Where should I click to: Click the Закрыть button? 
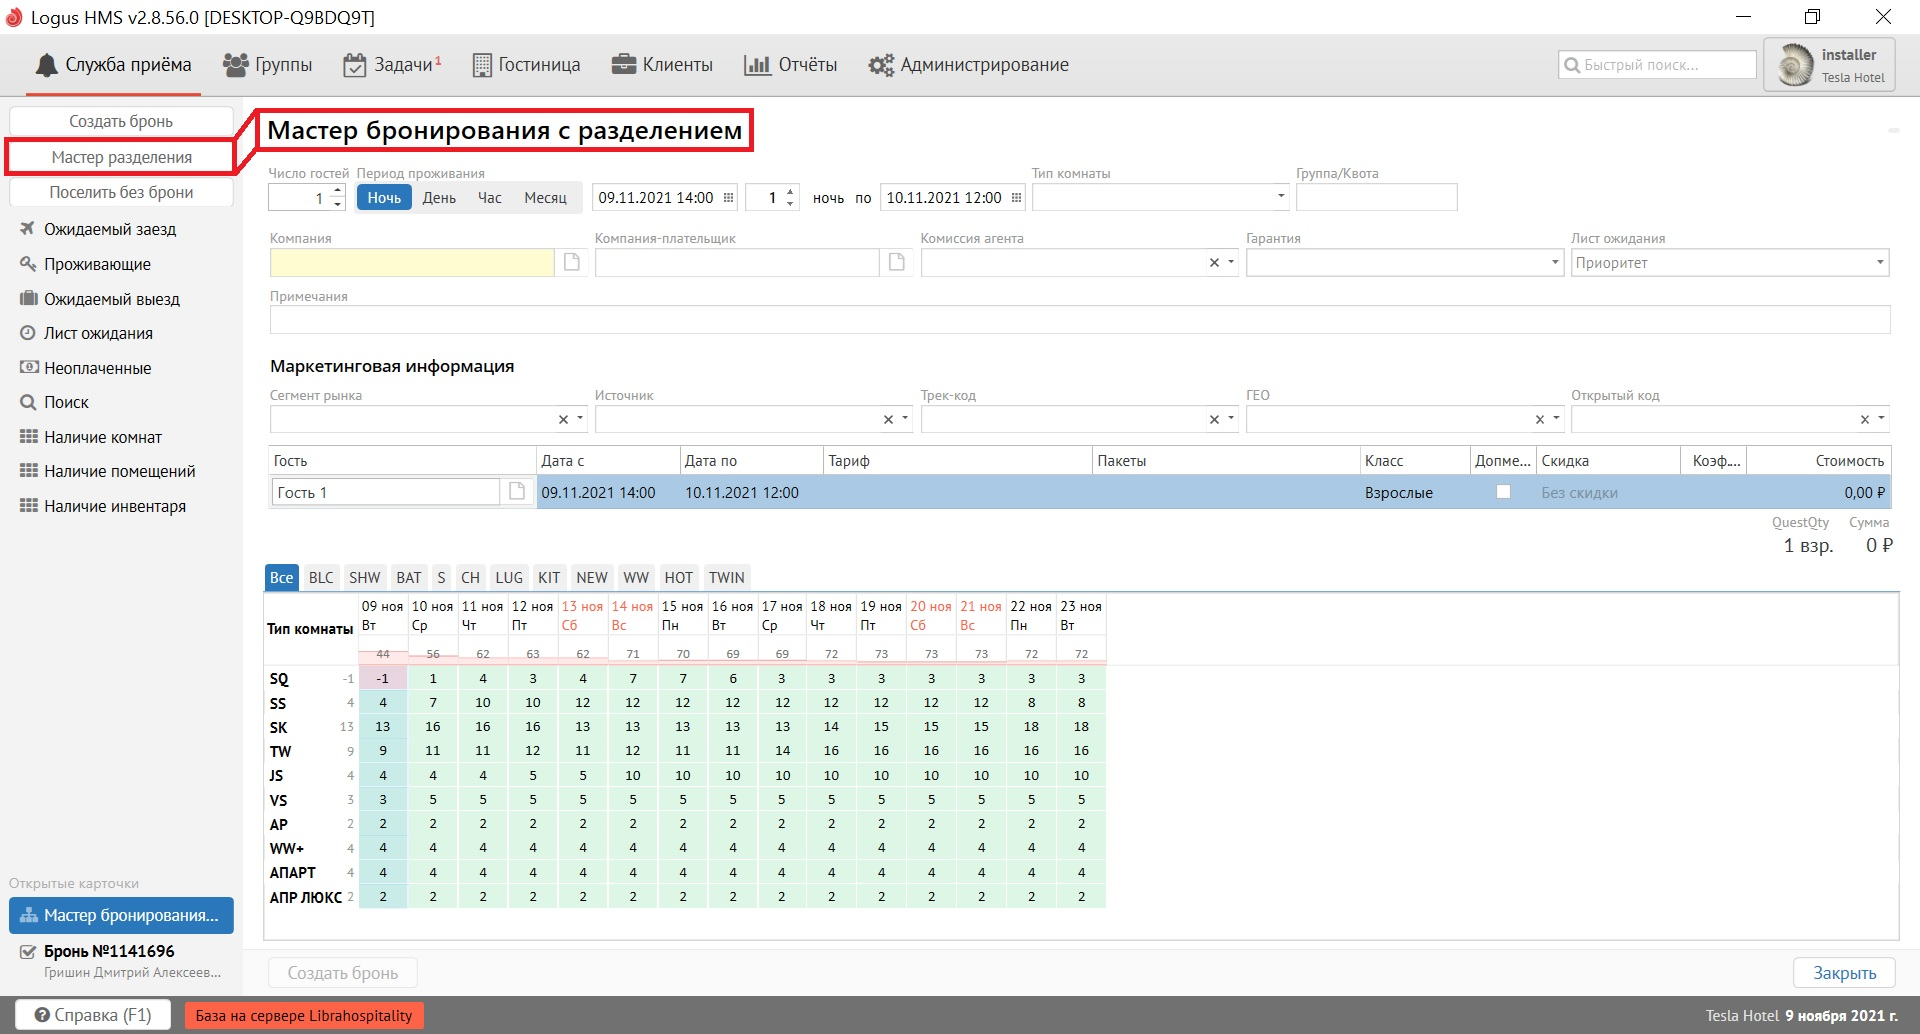click(1844, 973)
